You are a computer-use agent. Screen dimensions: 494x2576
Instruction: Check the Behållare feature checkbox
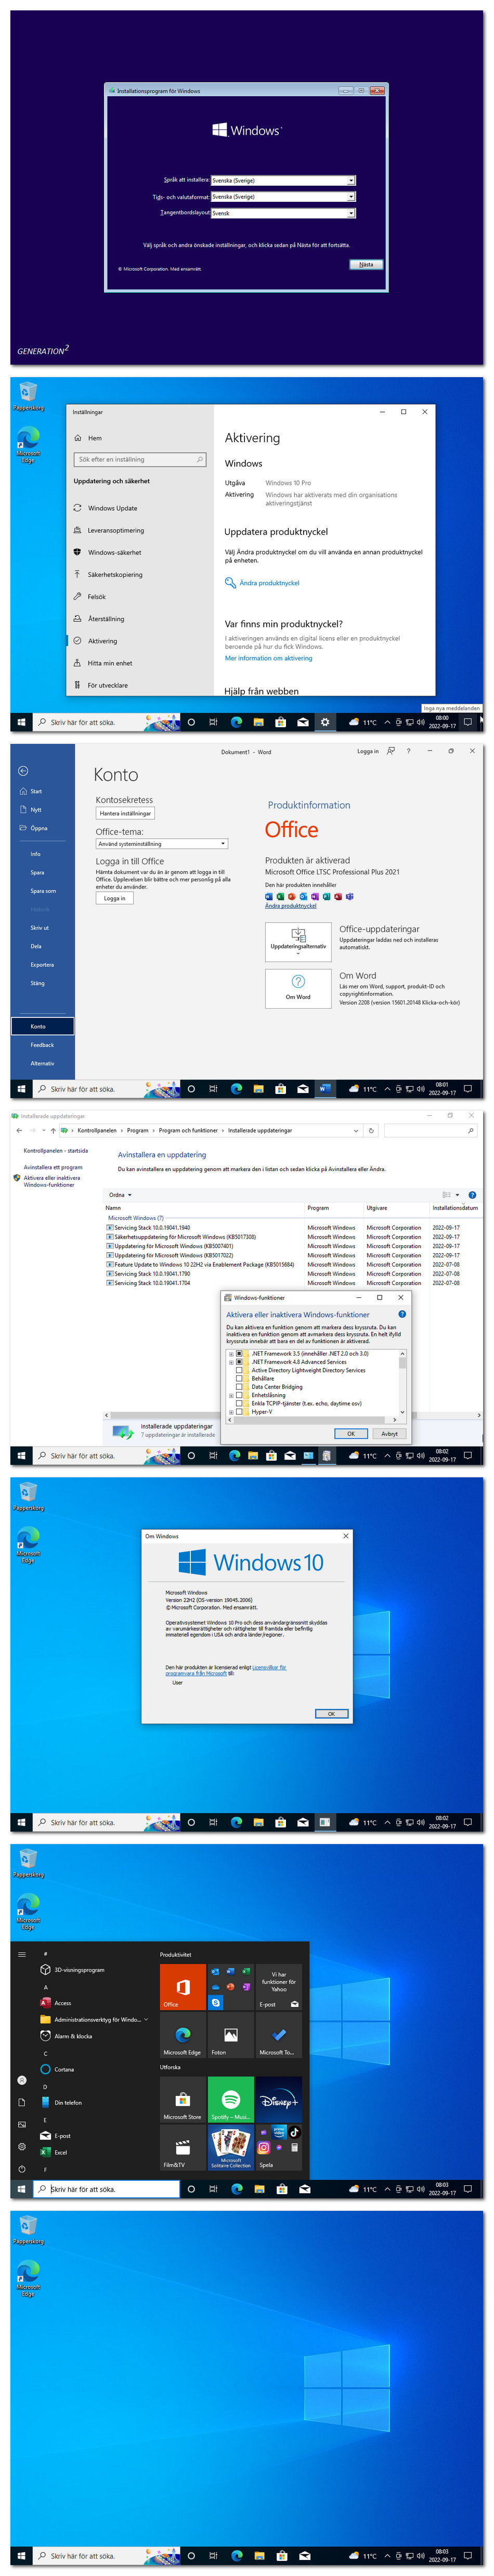point(239,1378)
